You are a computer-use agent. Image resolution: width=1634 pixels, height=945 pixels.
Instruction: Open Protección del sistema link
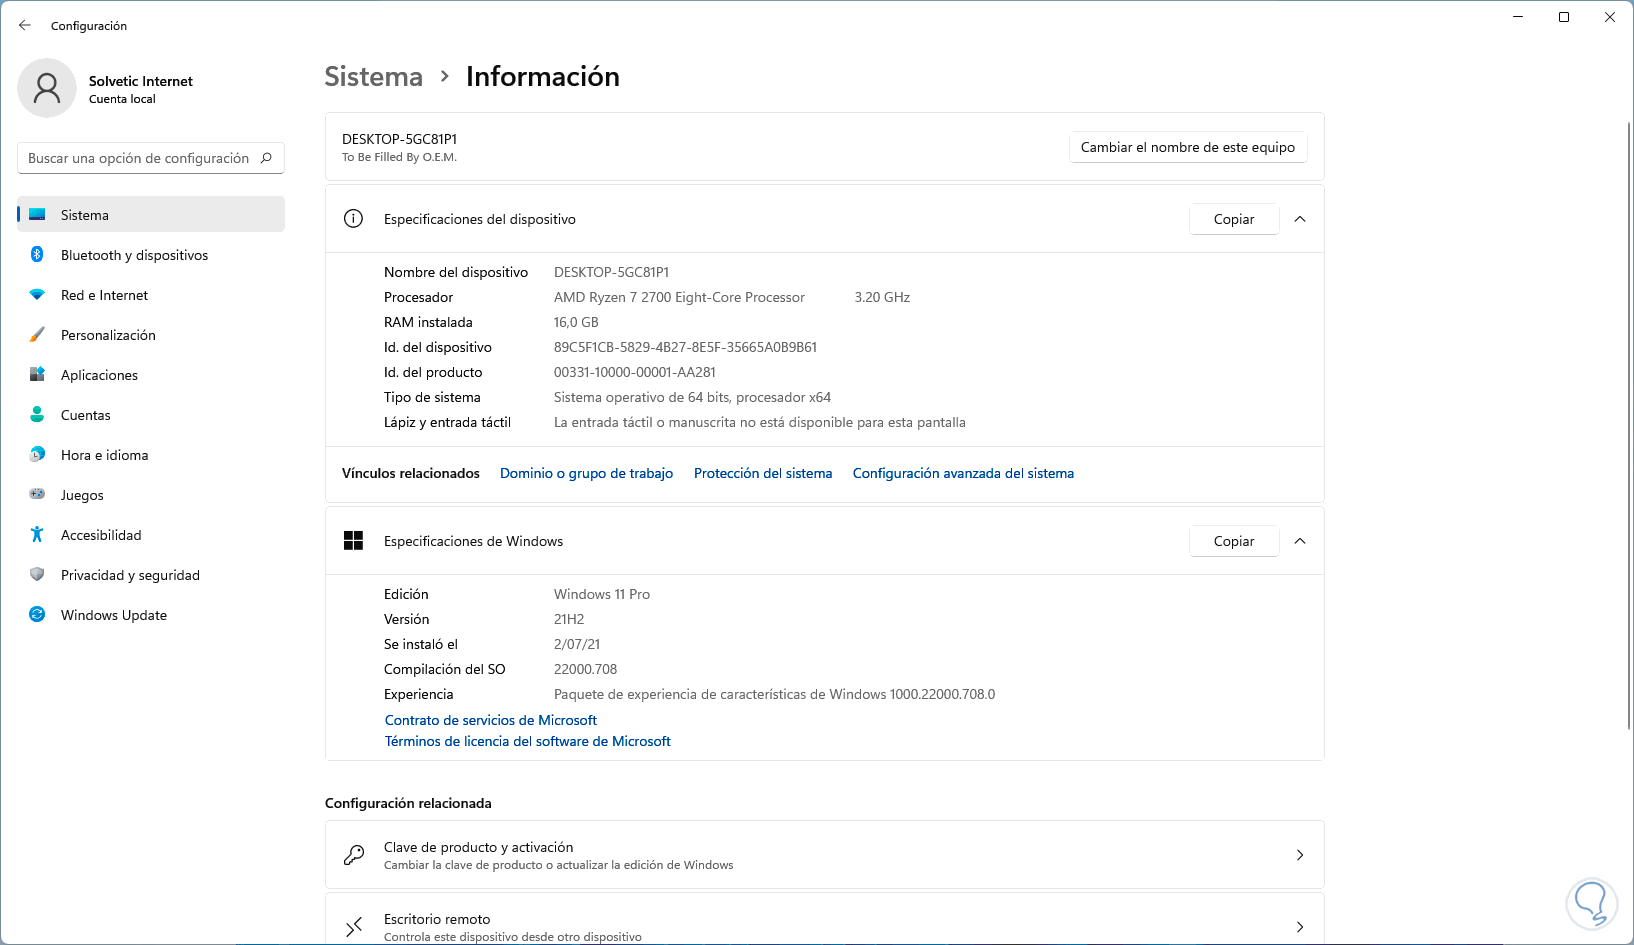(763, 473)
